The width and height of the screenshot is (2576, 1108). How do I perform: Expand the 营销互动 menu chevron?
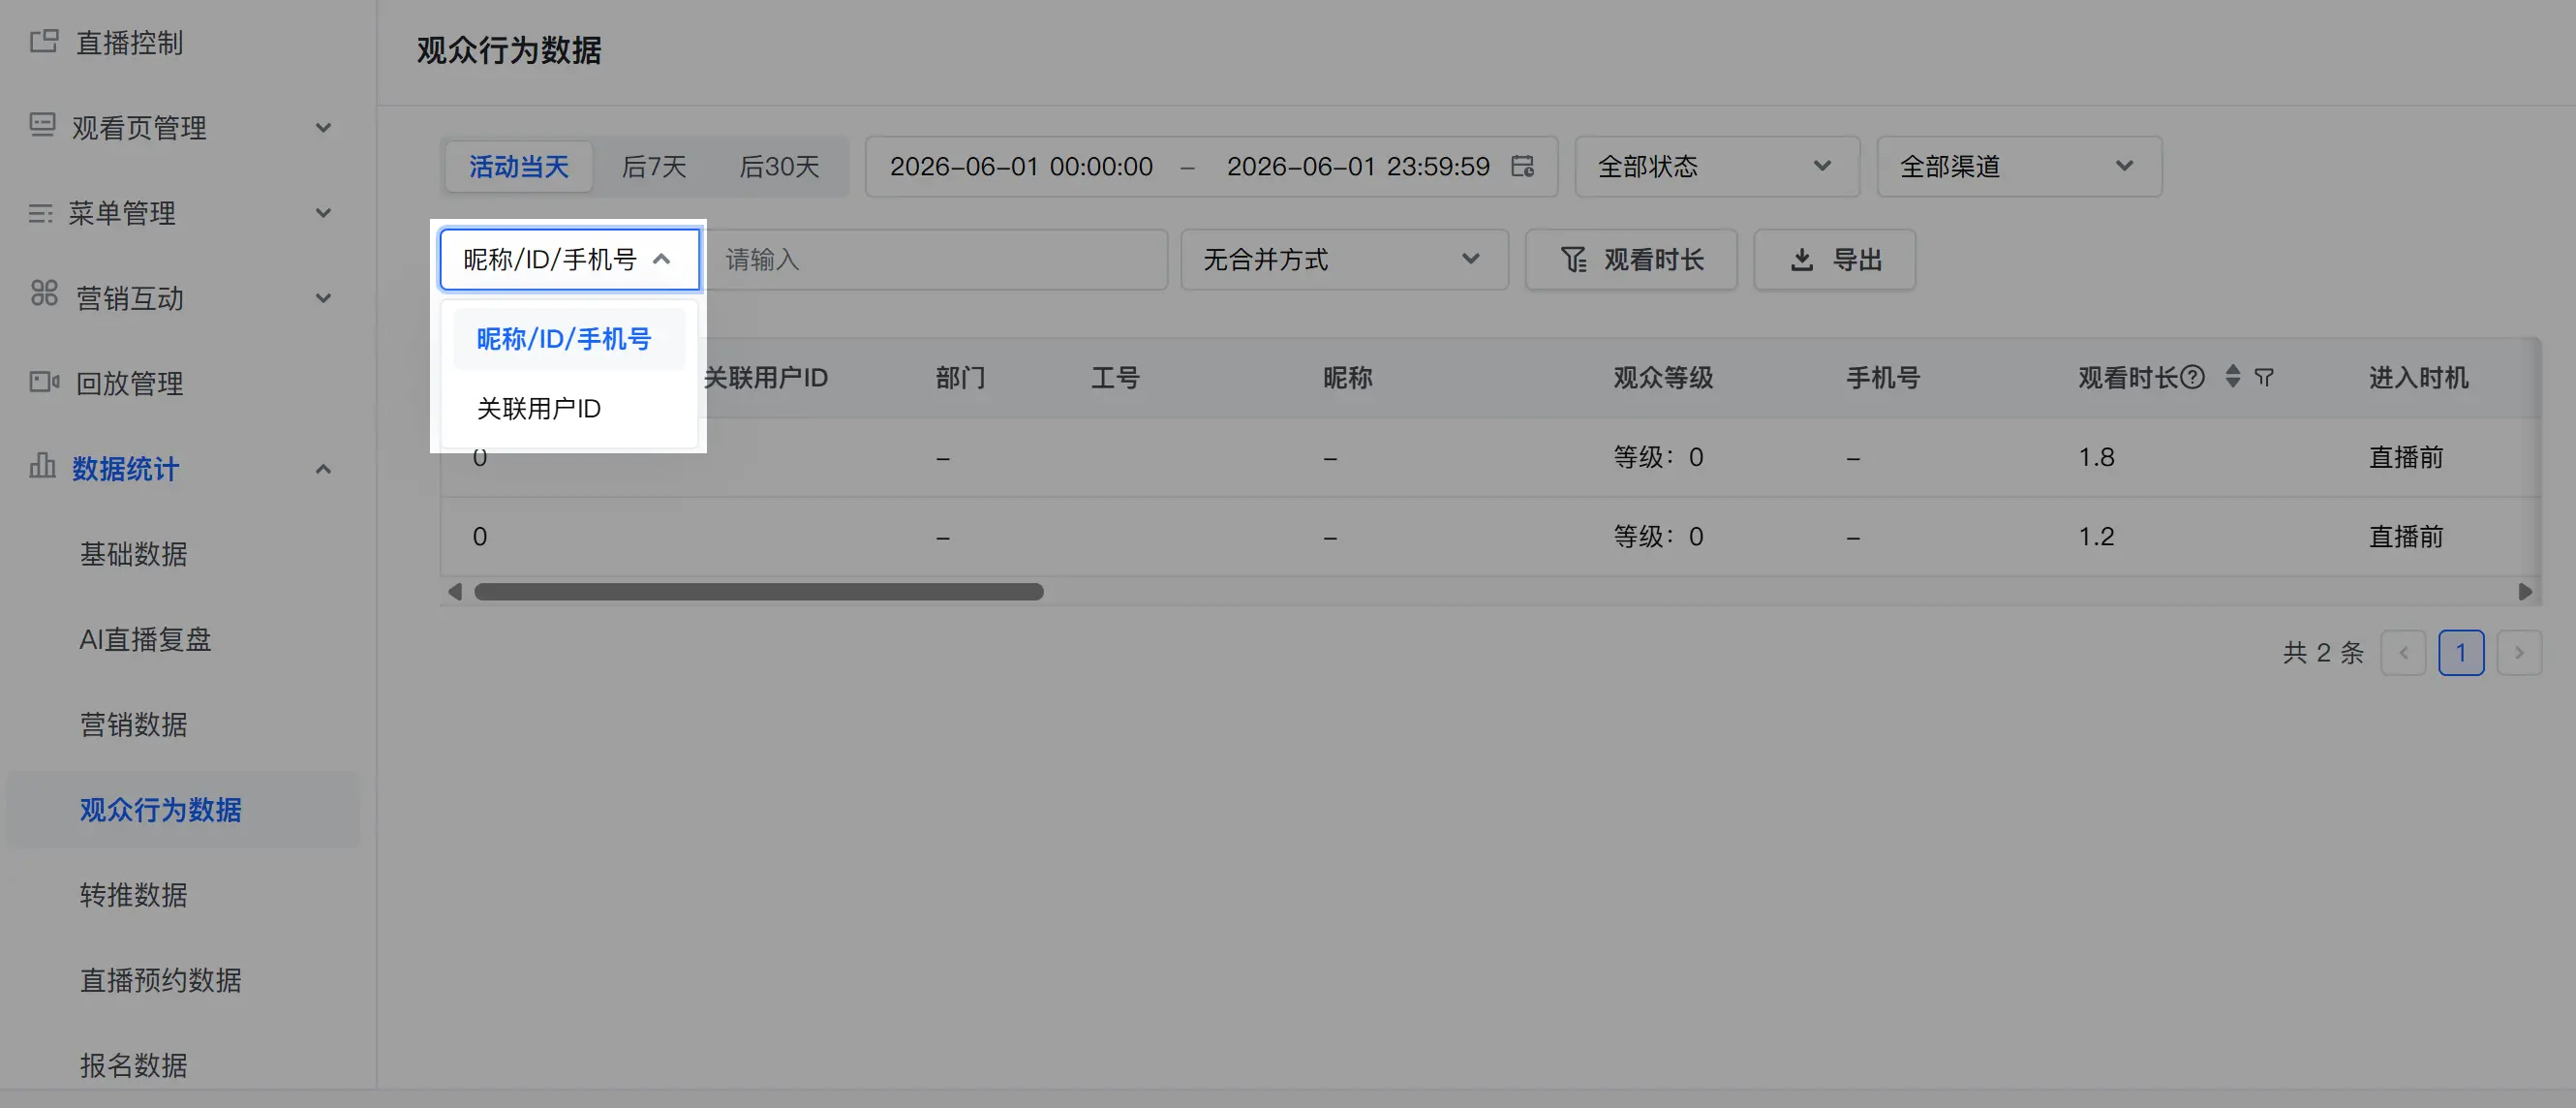pos(323,298)
